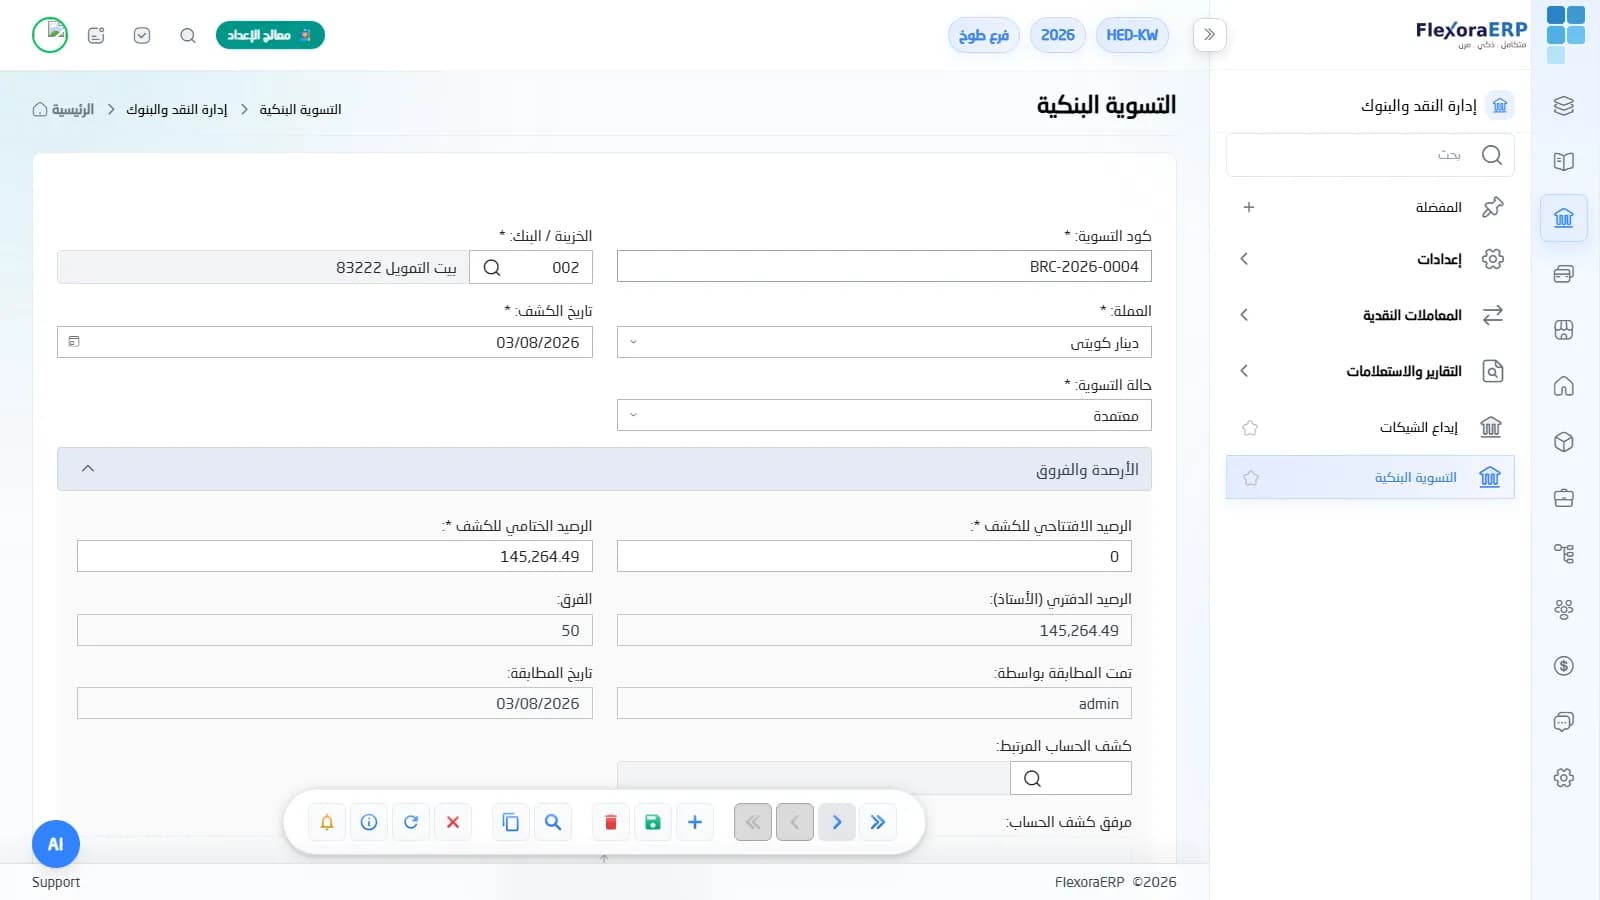Click the 2026 fiscal year badge
1600x900 pixels.
[x=1058, y=35]
